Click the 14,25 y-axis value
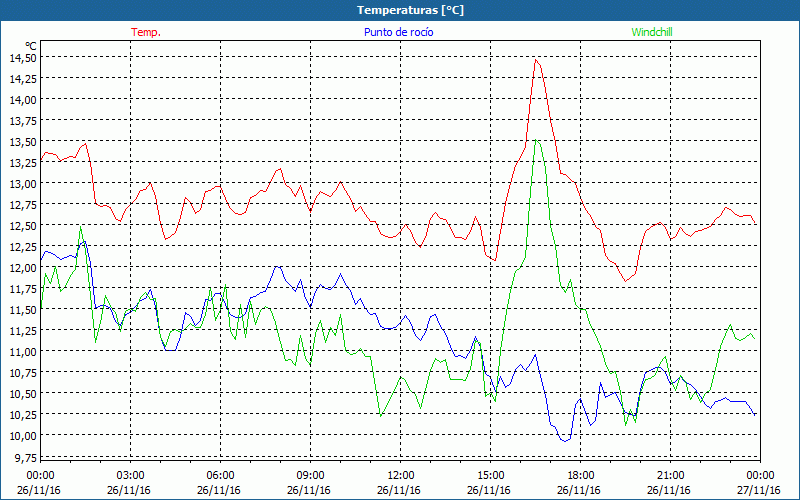This screenshot has height=500, width=800. click(23, 79)
